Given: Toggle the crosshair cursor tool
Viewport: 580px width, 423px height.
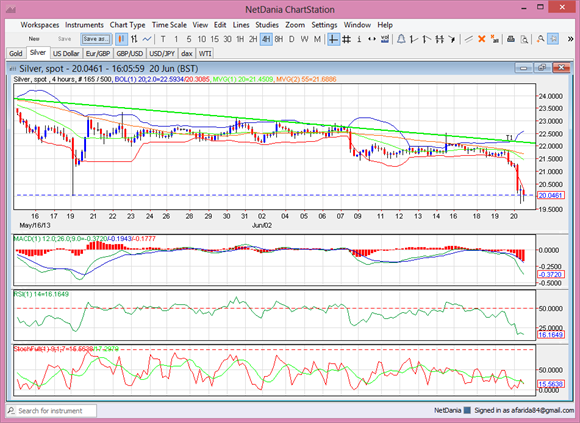Looking at the screenshot, I should coord(333,39).
